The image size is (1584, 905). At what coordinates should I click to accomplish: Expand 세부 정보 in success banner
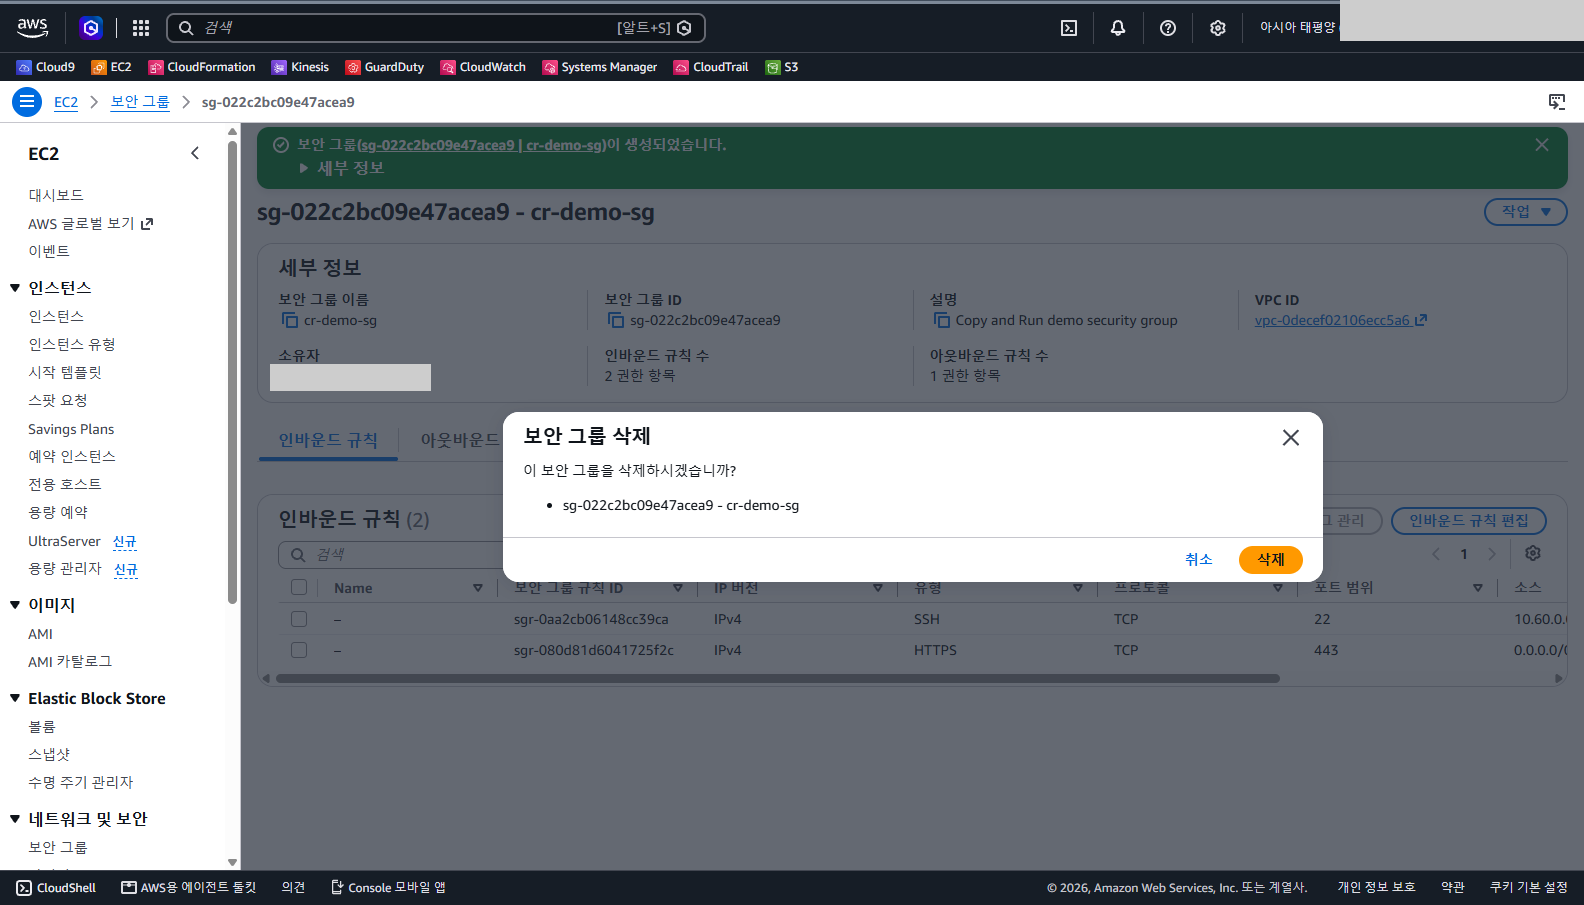pos(341,168)
